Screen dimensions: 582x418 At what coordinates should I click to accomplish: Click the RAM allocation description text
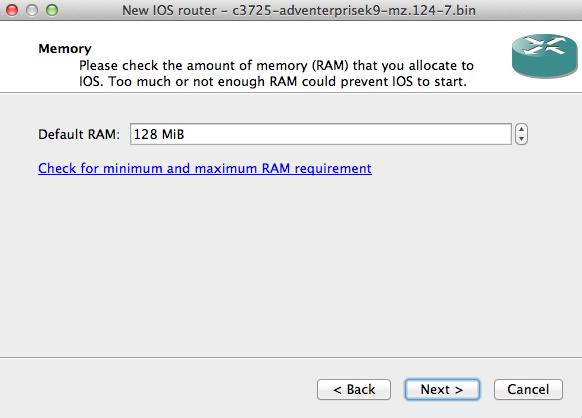(x=276, y=74)
